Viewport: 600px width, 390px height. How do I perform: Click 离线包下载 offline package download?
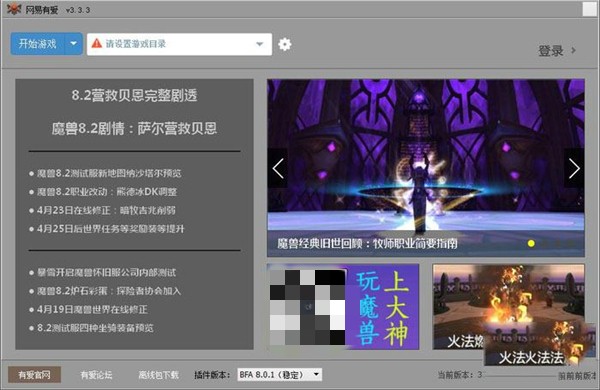pos(158,375)
